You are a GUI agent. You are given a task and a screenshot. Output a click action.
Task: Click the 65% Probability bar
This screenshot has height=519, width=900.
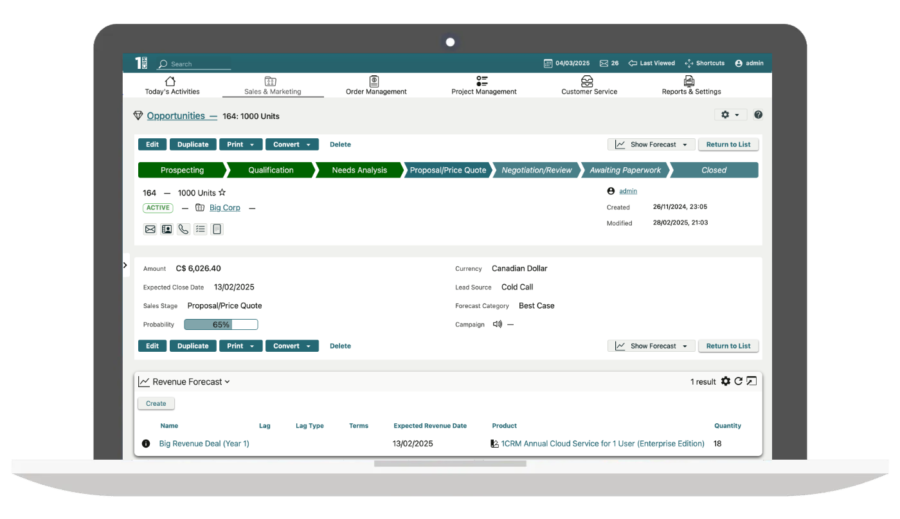[220, 324]
